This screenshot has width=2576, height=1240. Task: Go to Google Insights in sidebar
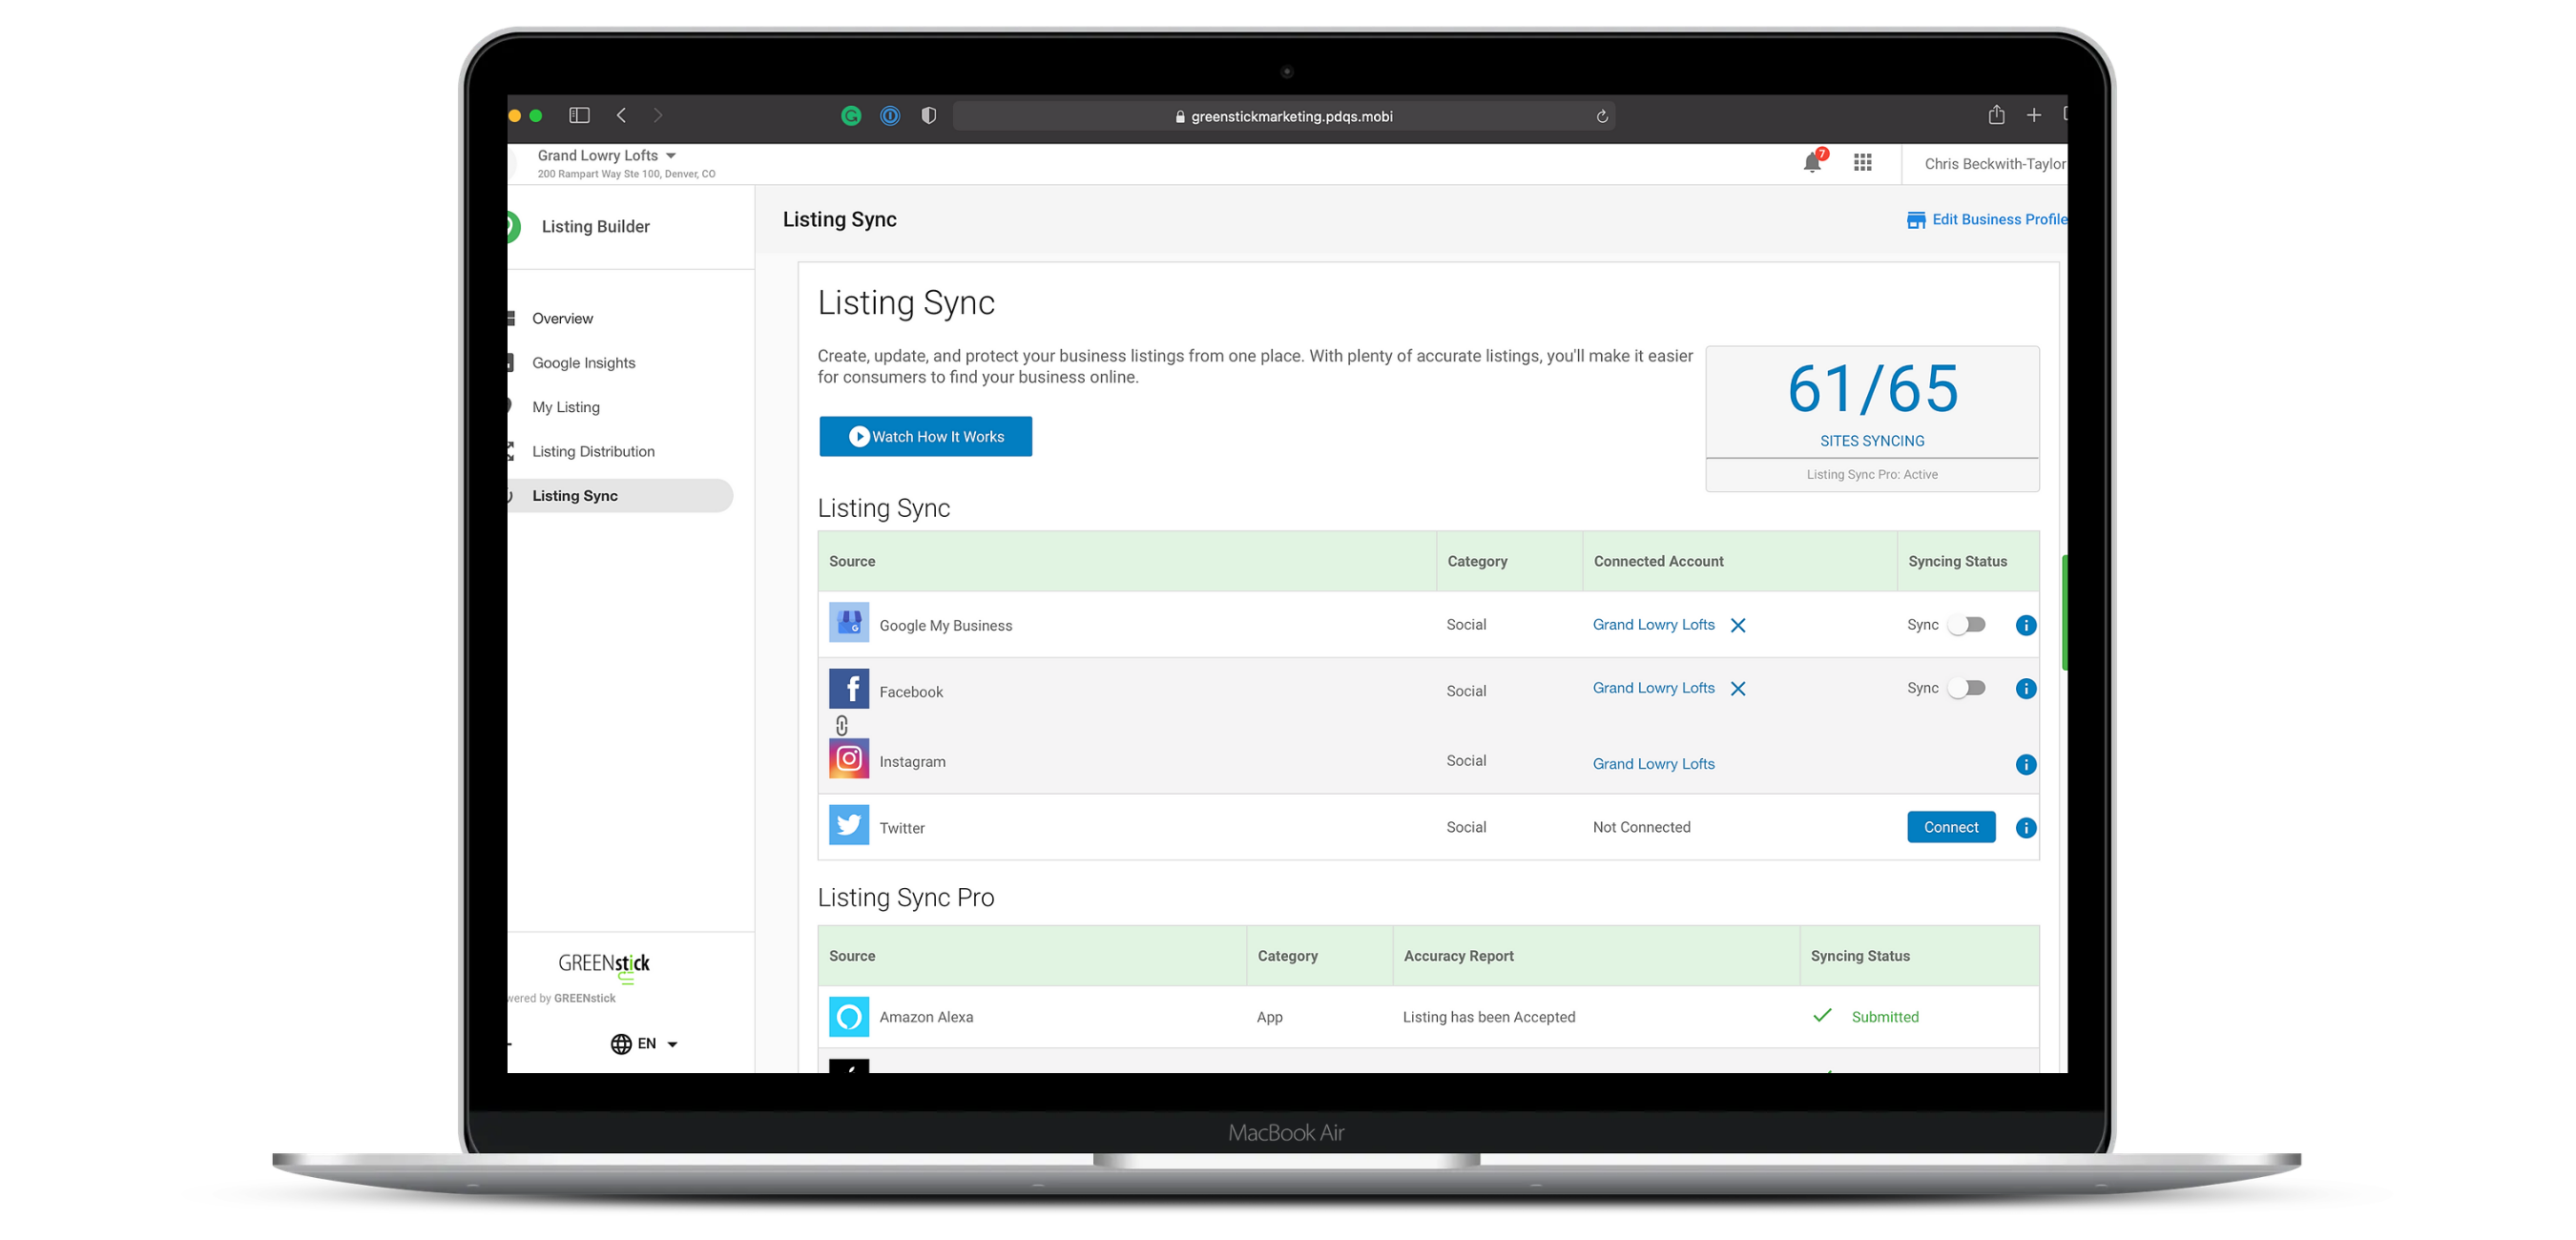pos(583,363)
